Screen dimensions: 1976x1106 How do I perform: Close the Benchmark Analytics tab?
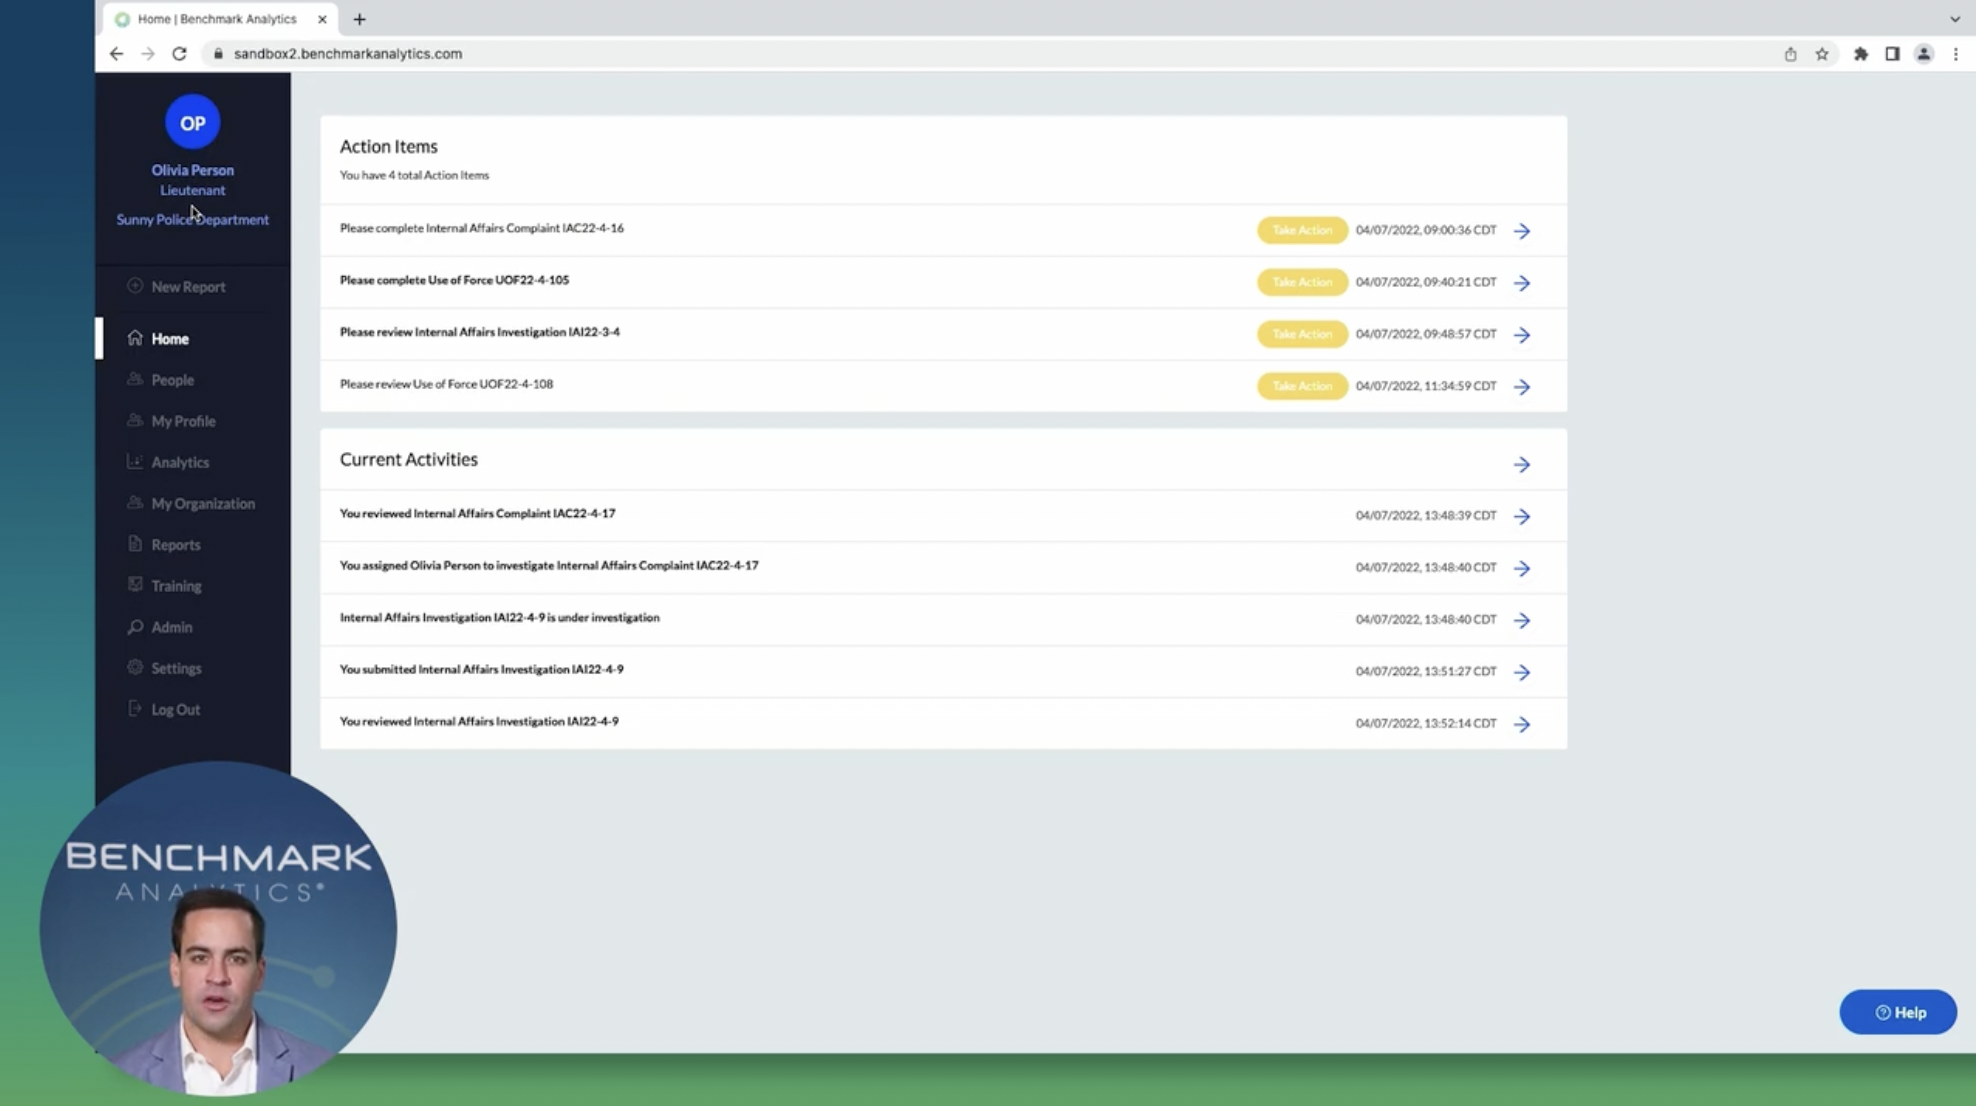[x=322, y=19]
